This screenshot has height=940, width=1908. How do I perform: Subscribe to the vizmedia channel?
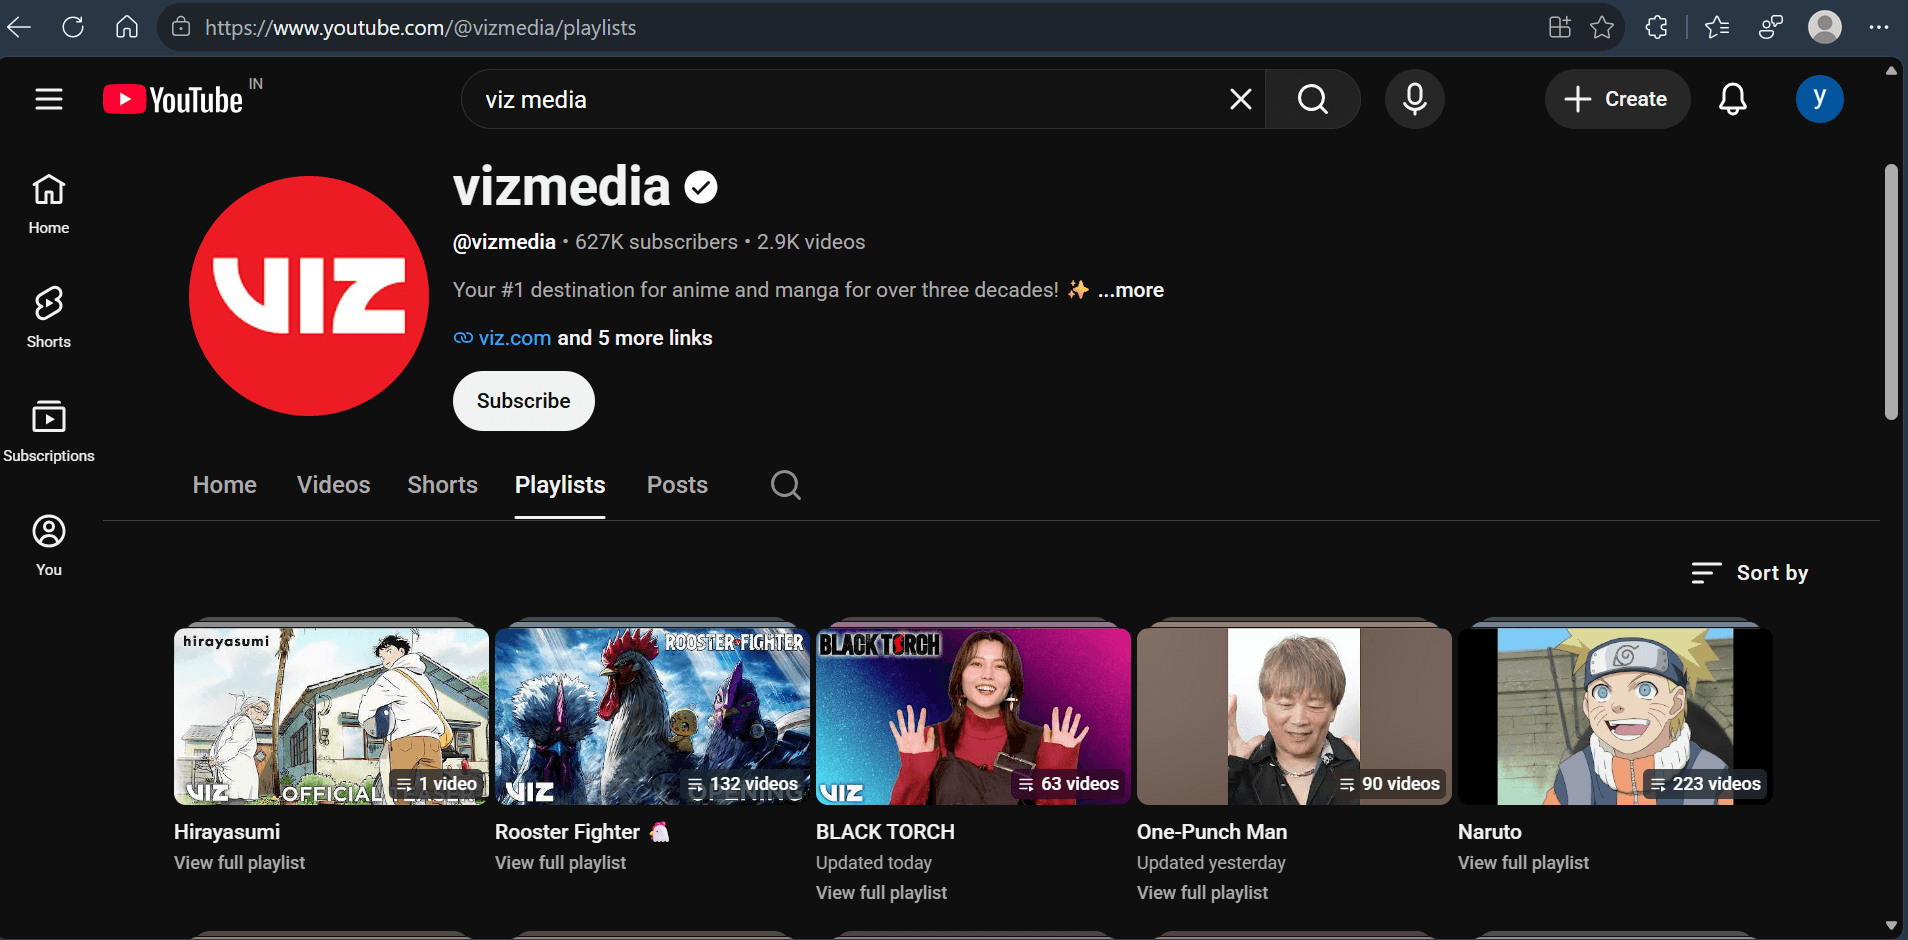(524, 401)
